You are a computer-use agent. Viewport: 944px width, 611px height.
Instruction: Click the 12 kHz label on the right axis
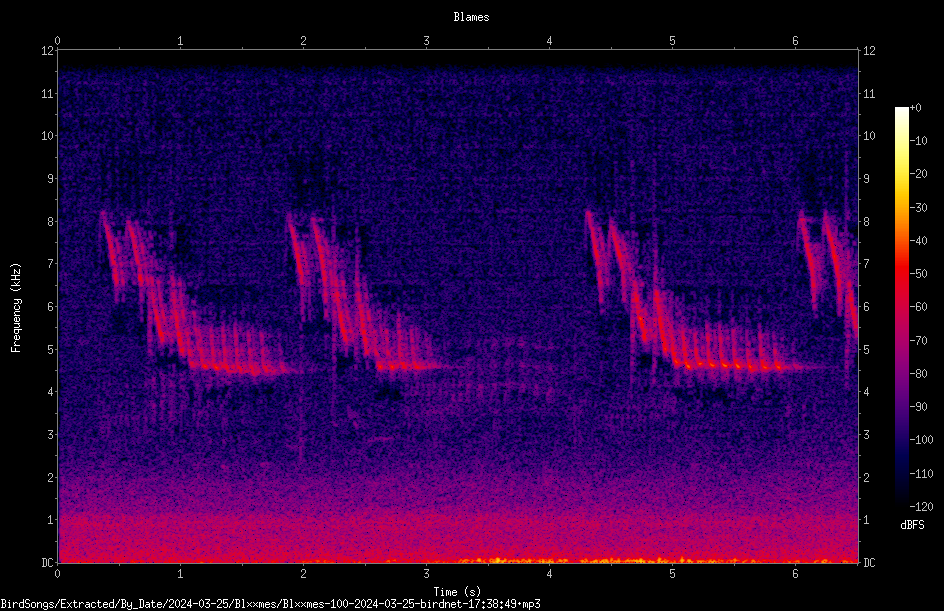point(869,51)
